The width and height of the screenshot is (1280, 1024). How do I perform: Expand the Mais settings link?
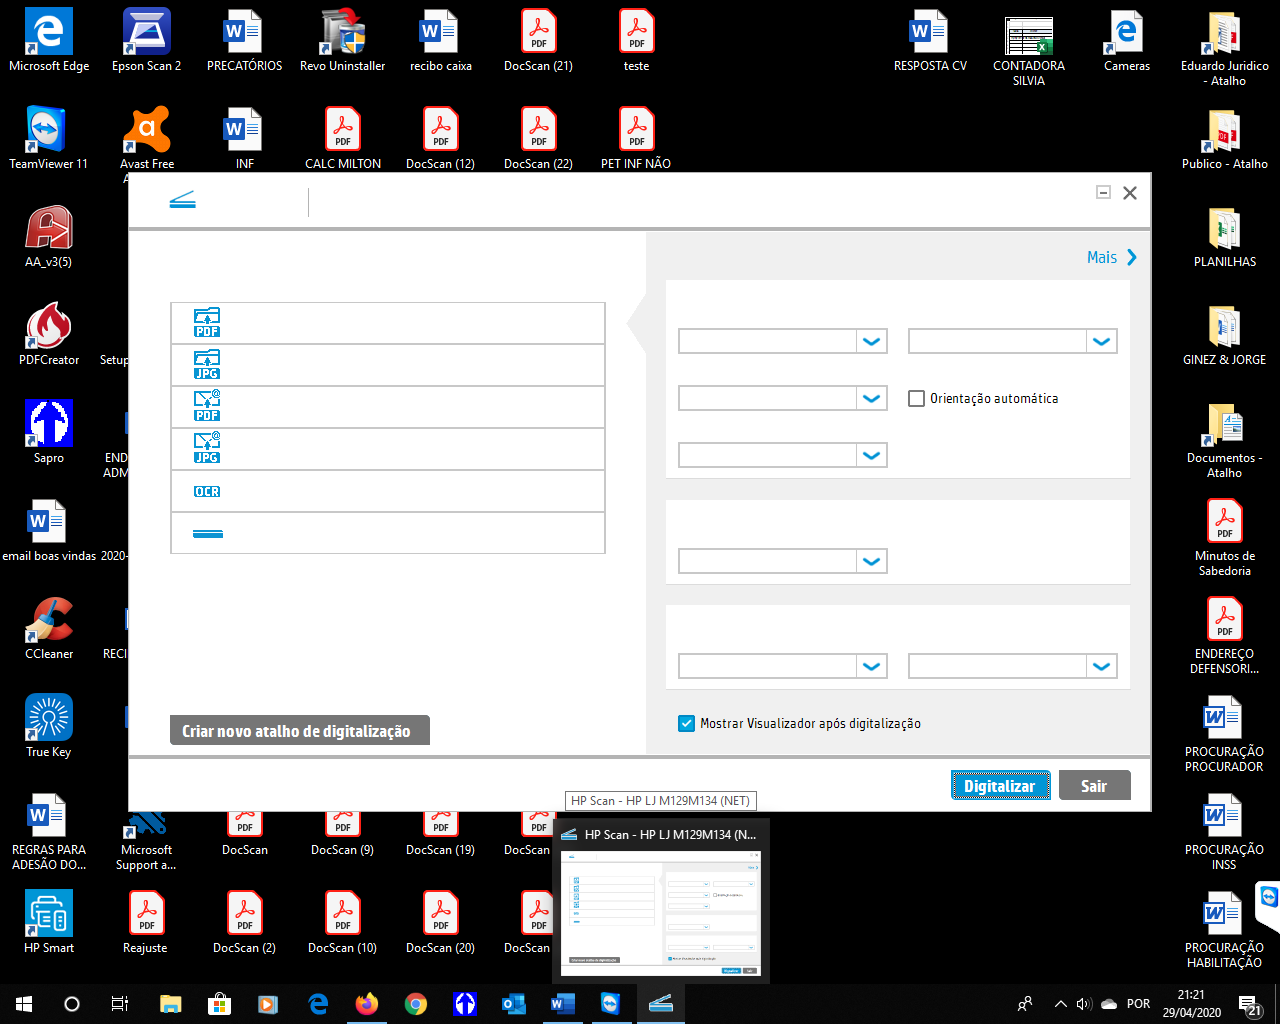pyautogui.click(x=1112, y=257)
